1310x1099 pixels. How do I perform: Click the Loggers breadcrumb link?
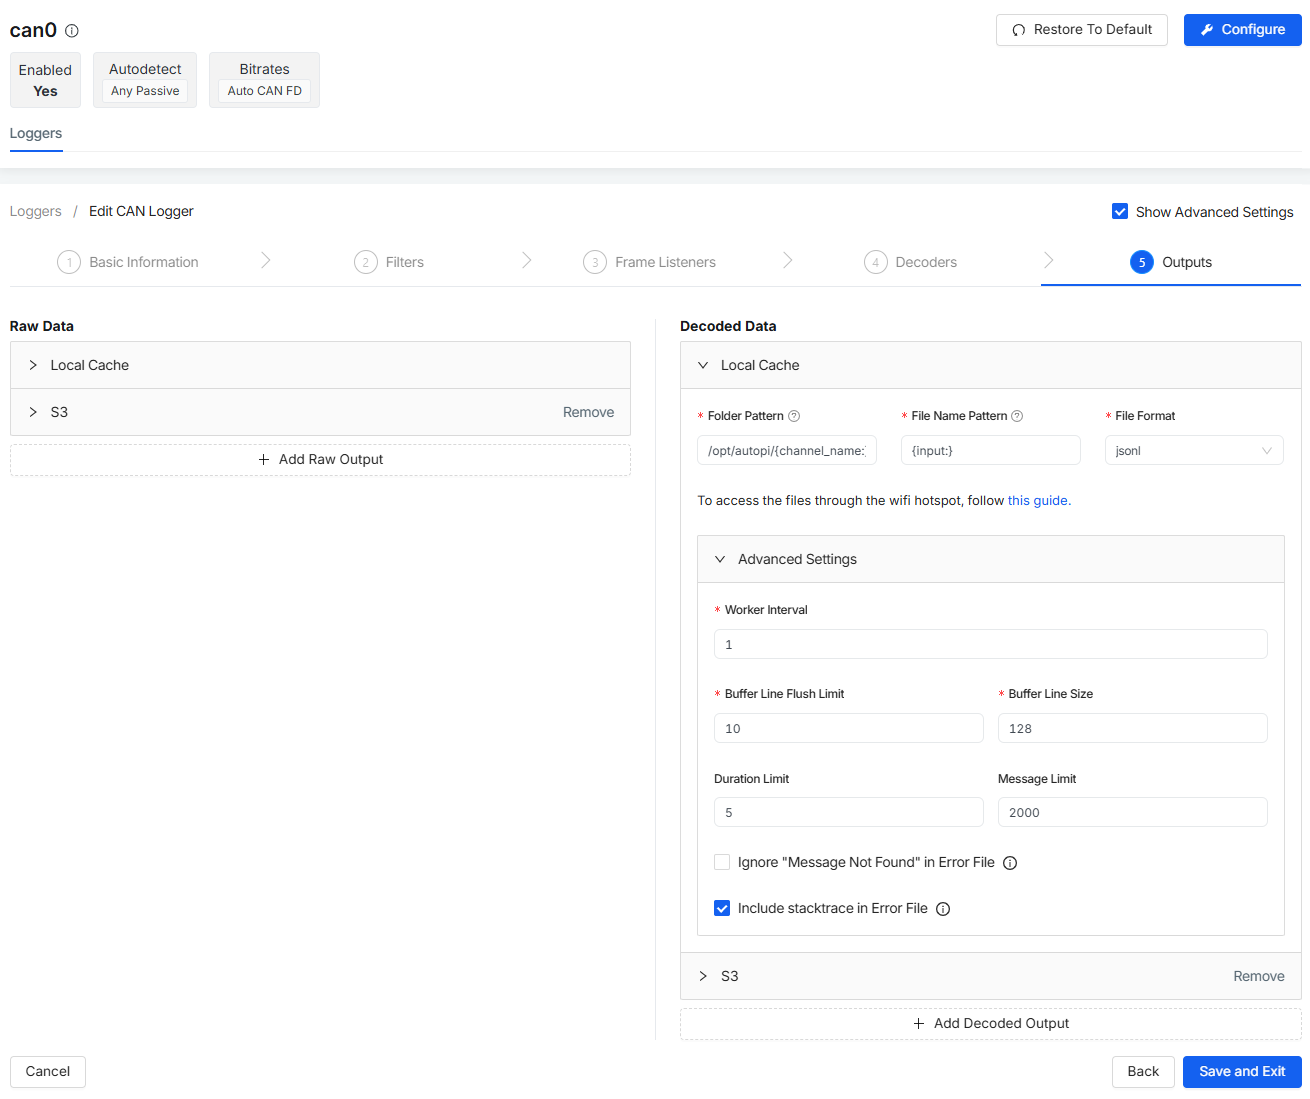pyautogui.click(x=36, y=211)
